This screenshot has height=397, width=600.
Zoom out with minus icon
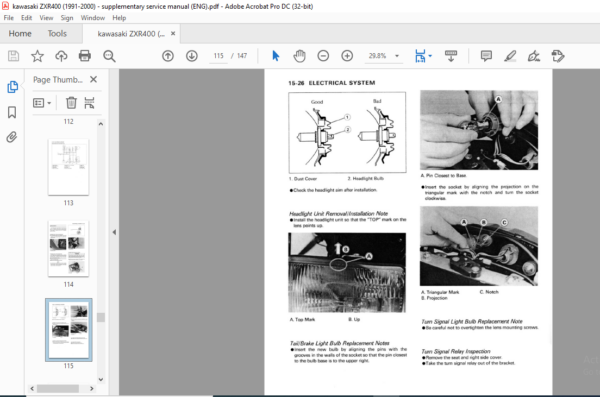[323, 56]
